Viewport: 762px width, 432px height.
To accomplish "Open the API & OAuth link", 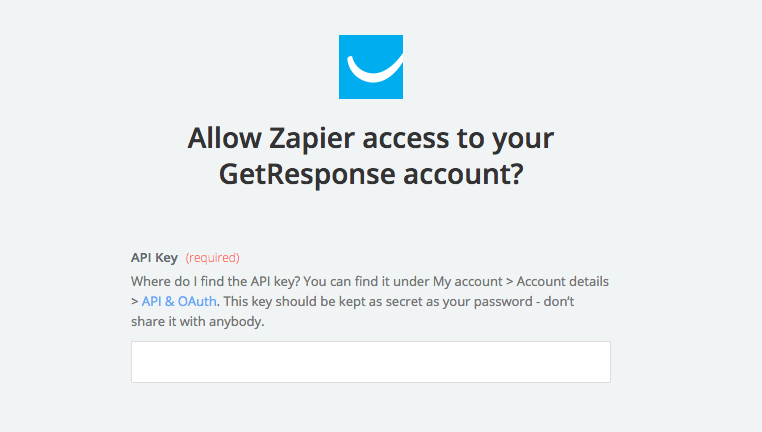I will coord(179,301).
